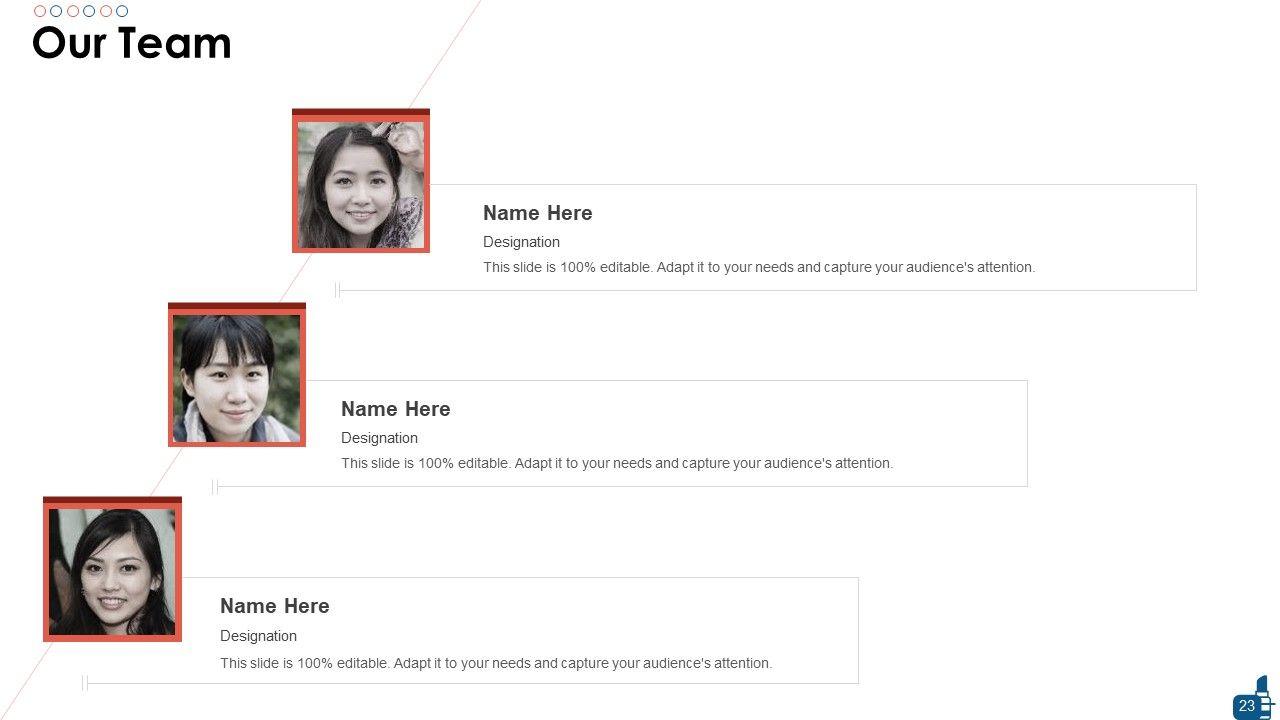Screen dimensions: 1280x720
Task: Click "Designation" in the bottom team card
Action: click(258, 636)
